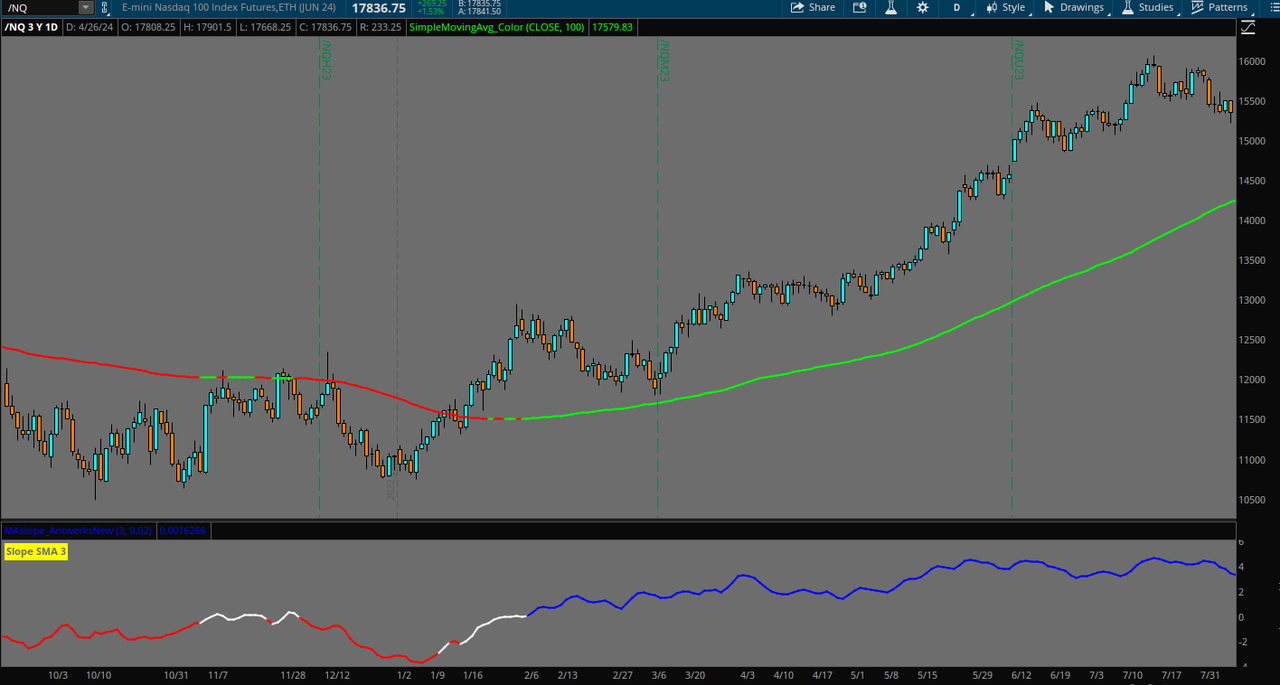Image resolution: width=1280 pixels, height=685 pixels.
Task: Open the Patterns menu
Action: (x=1218, y=8)
